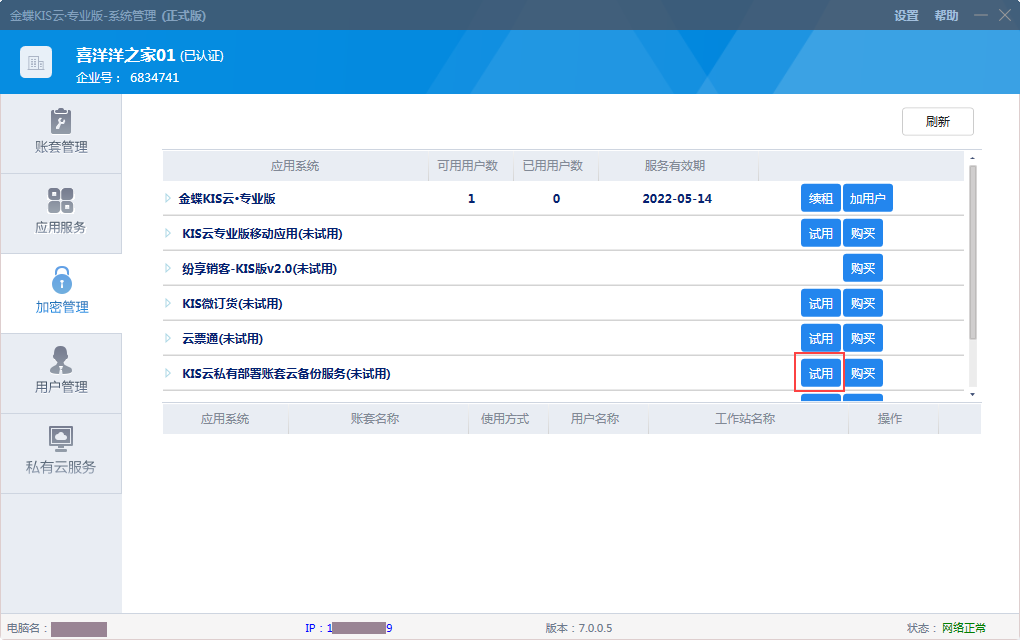Click the 2022-05-14 service expiry date

click(677, 199)
